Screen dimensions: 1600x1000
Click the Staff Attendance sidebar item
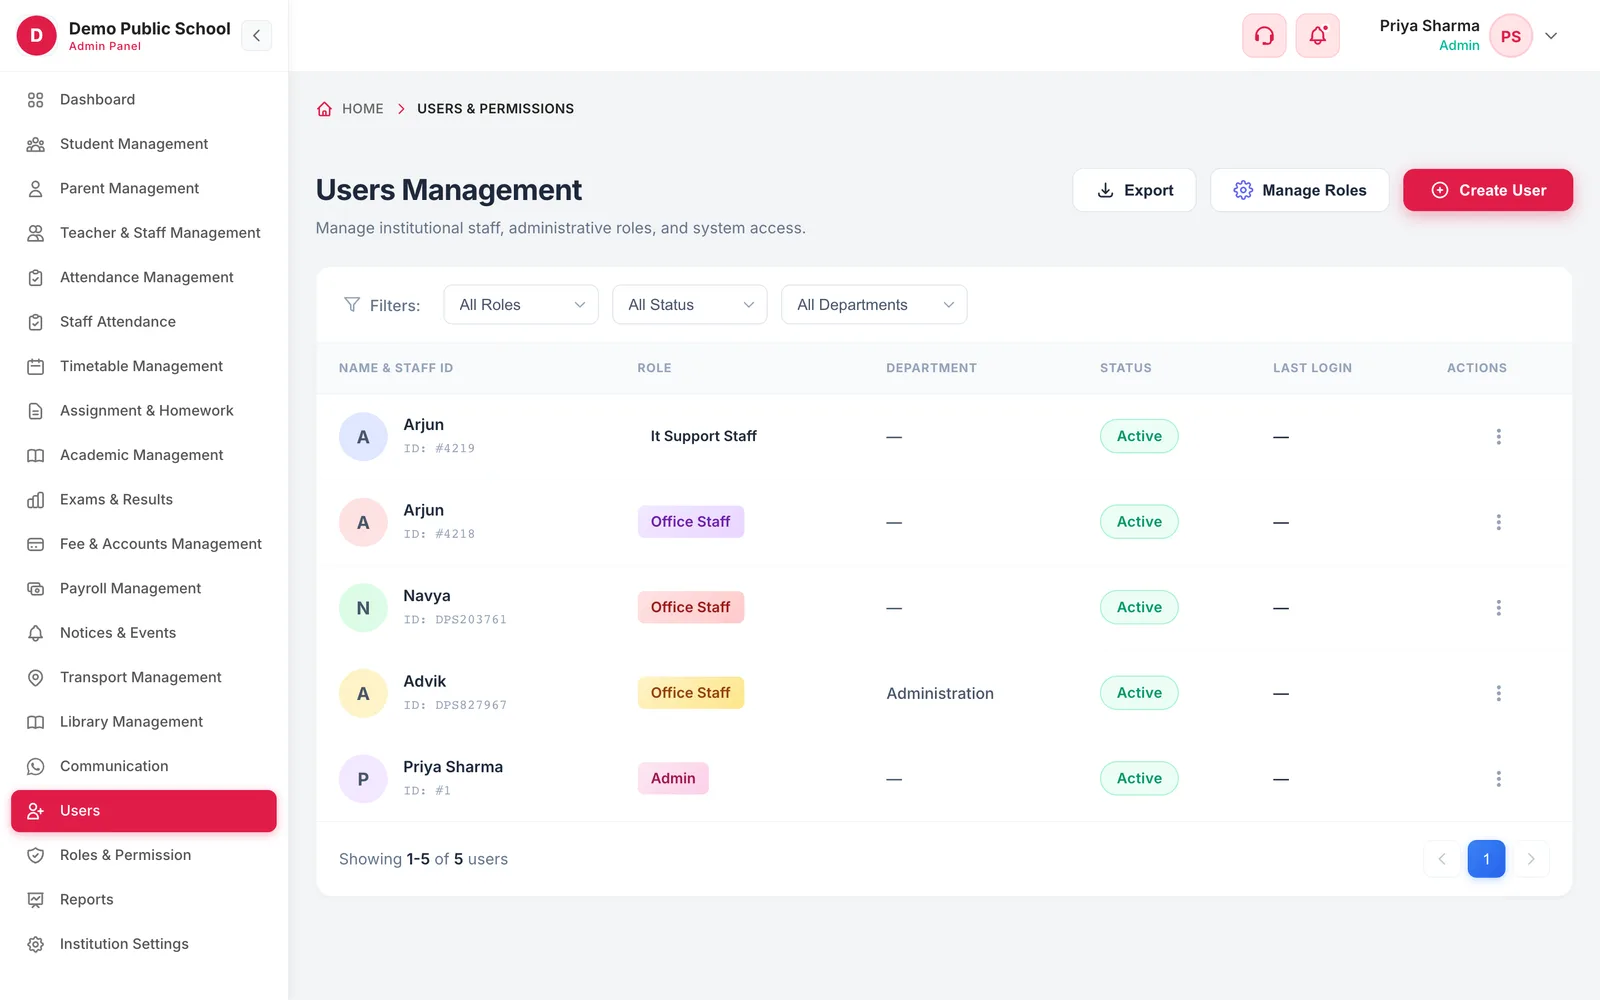144,322
